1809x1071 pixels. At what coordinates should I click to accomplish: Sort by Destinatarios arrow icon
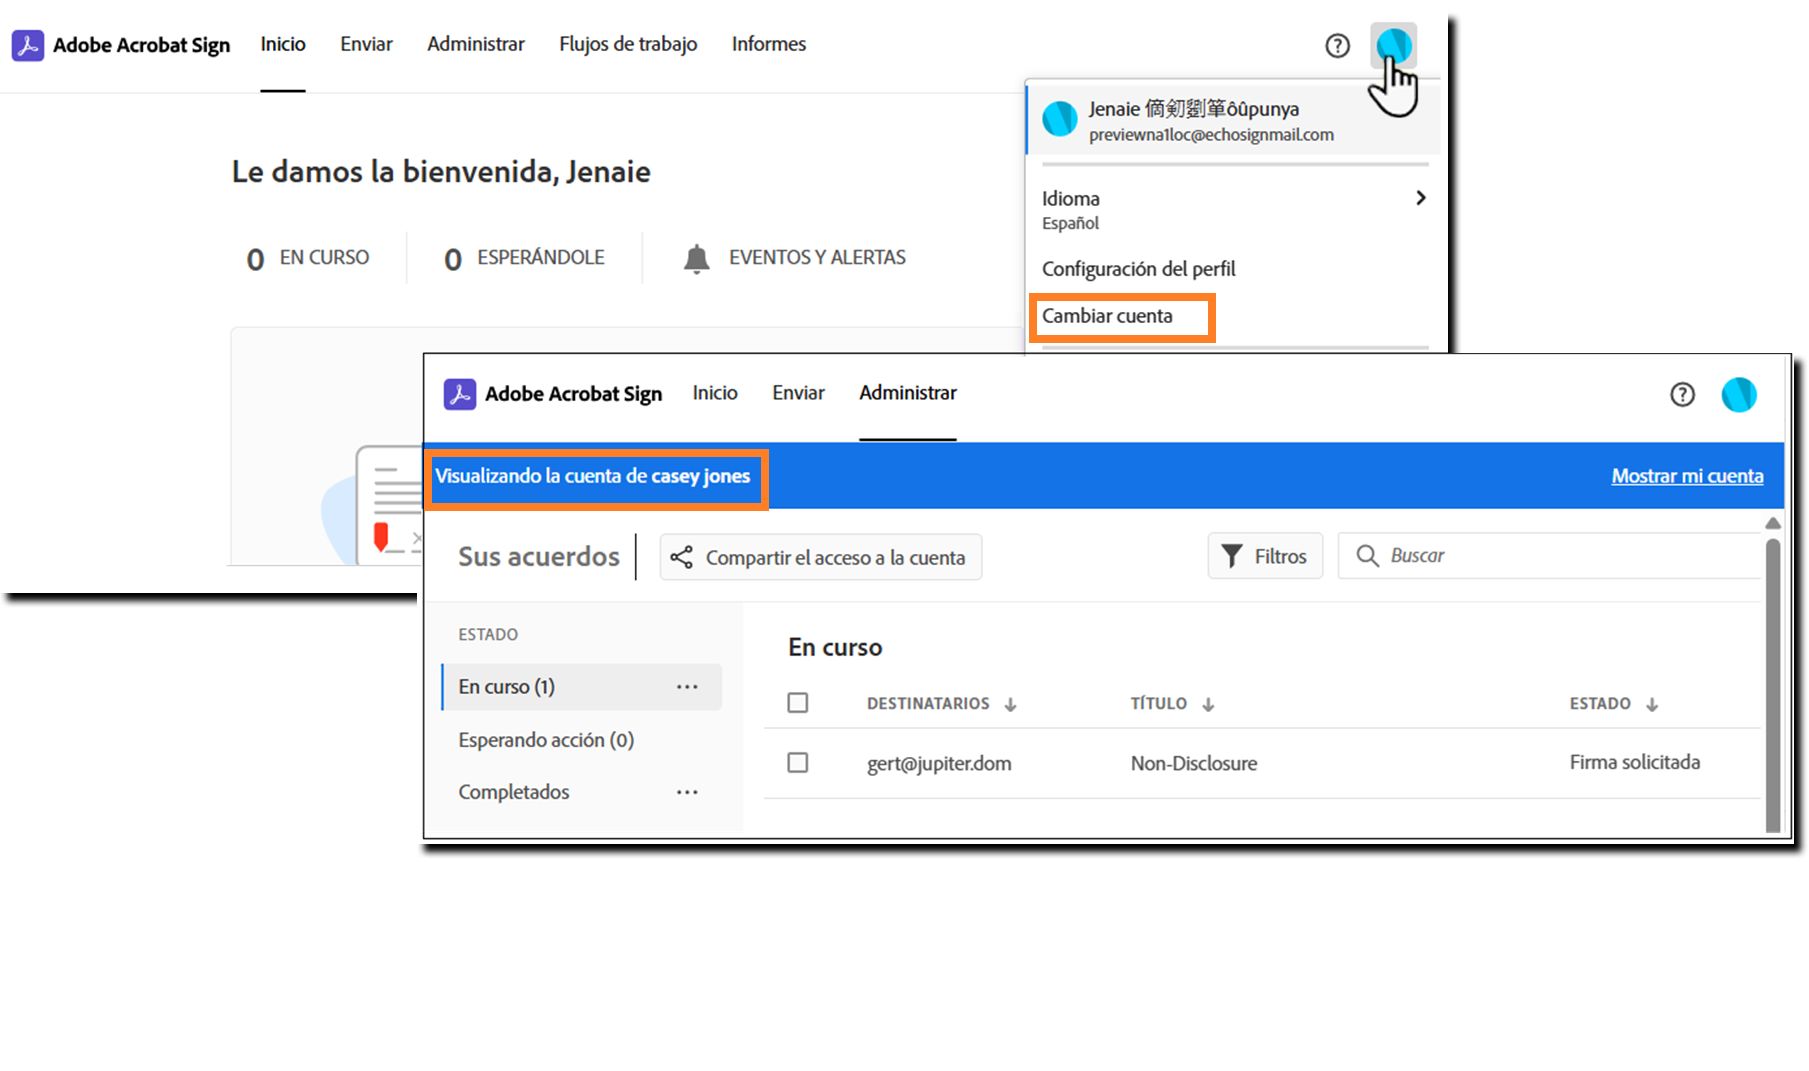[x=1010, y=704]
